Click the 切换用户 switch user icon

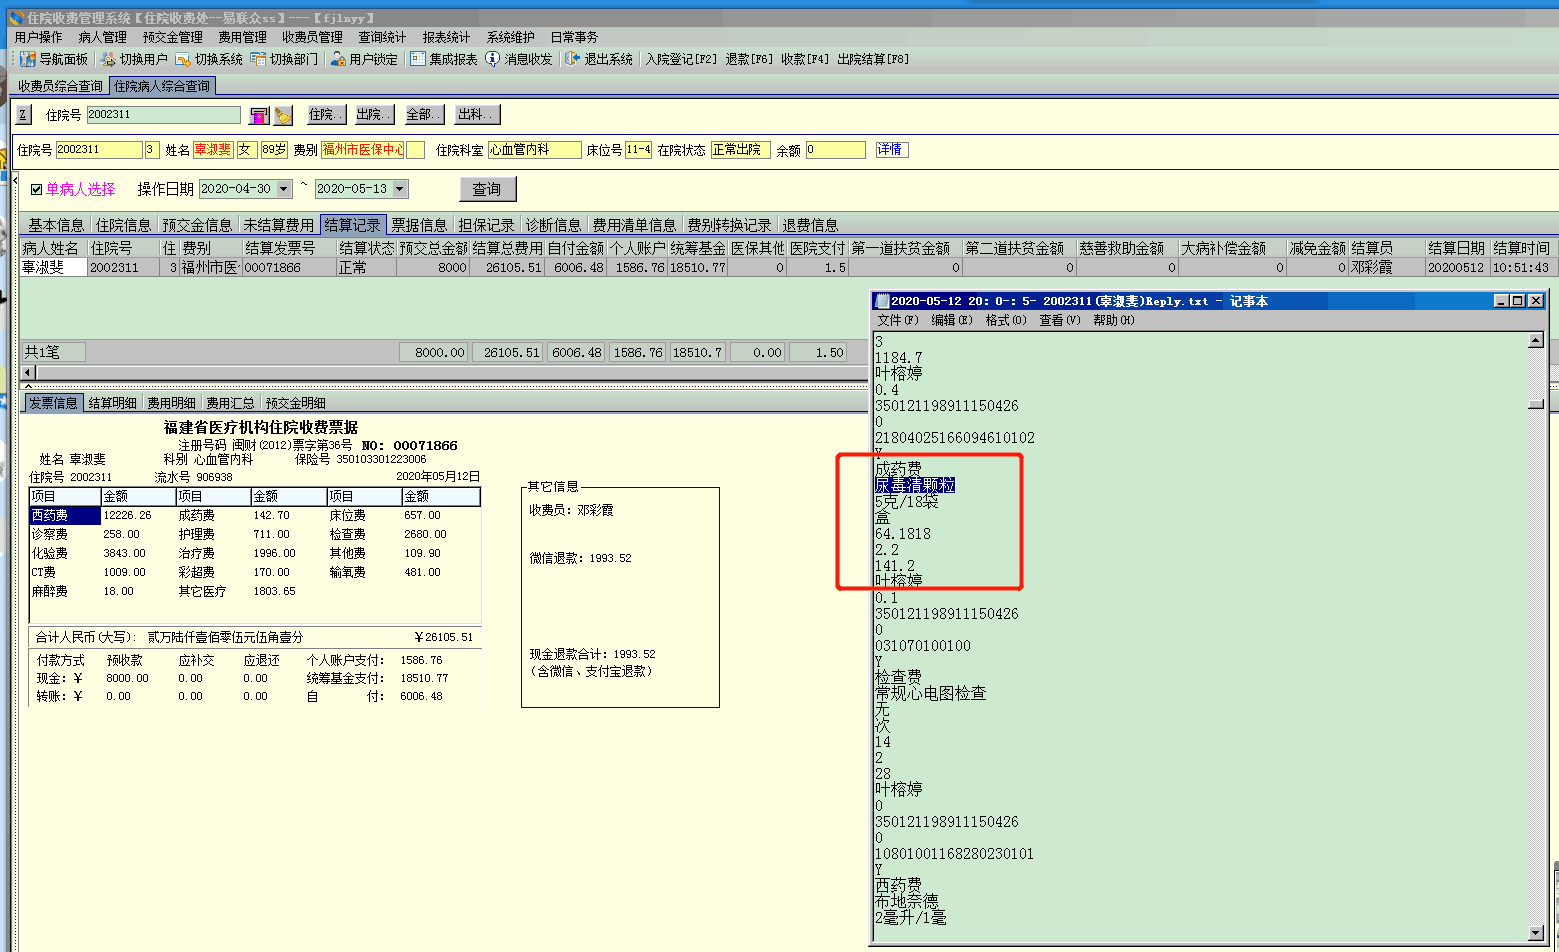pos(108,59)
